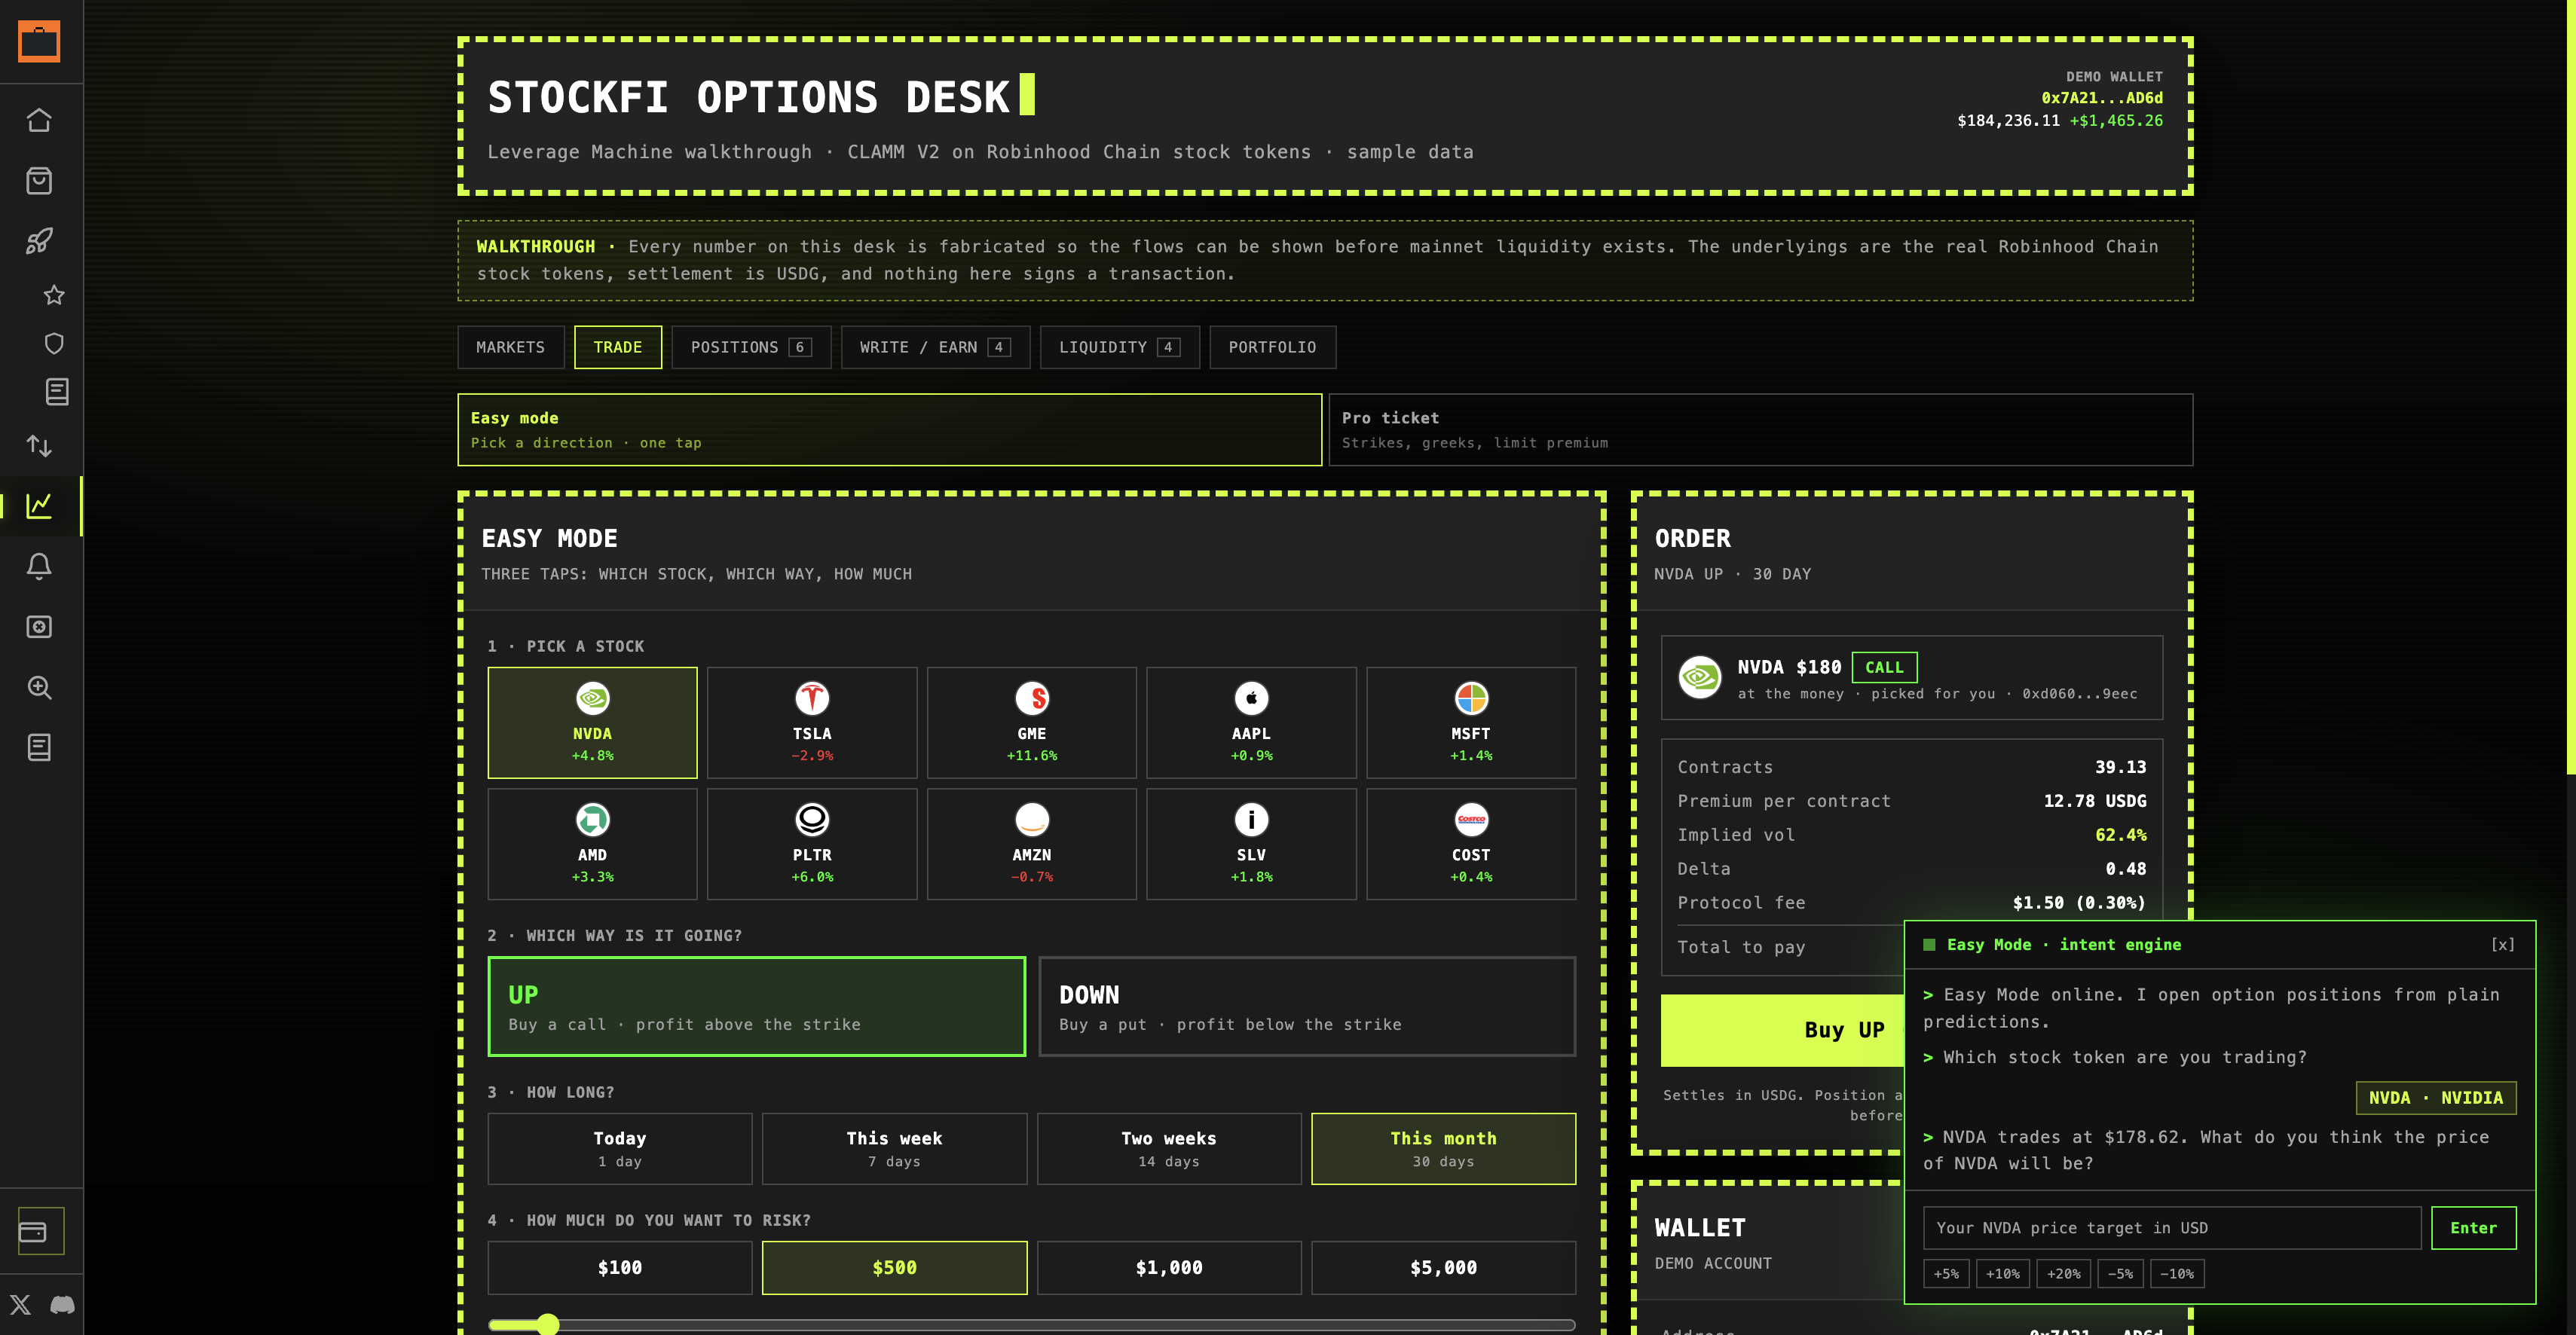
Task: Choose the +10% quick target chip
Action: tap(2002, 1274)
